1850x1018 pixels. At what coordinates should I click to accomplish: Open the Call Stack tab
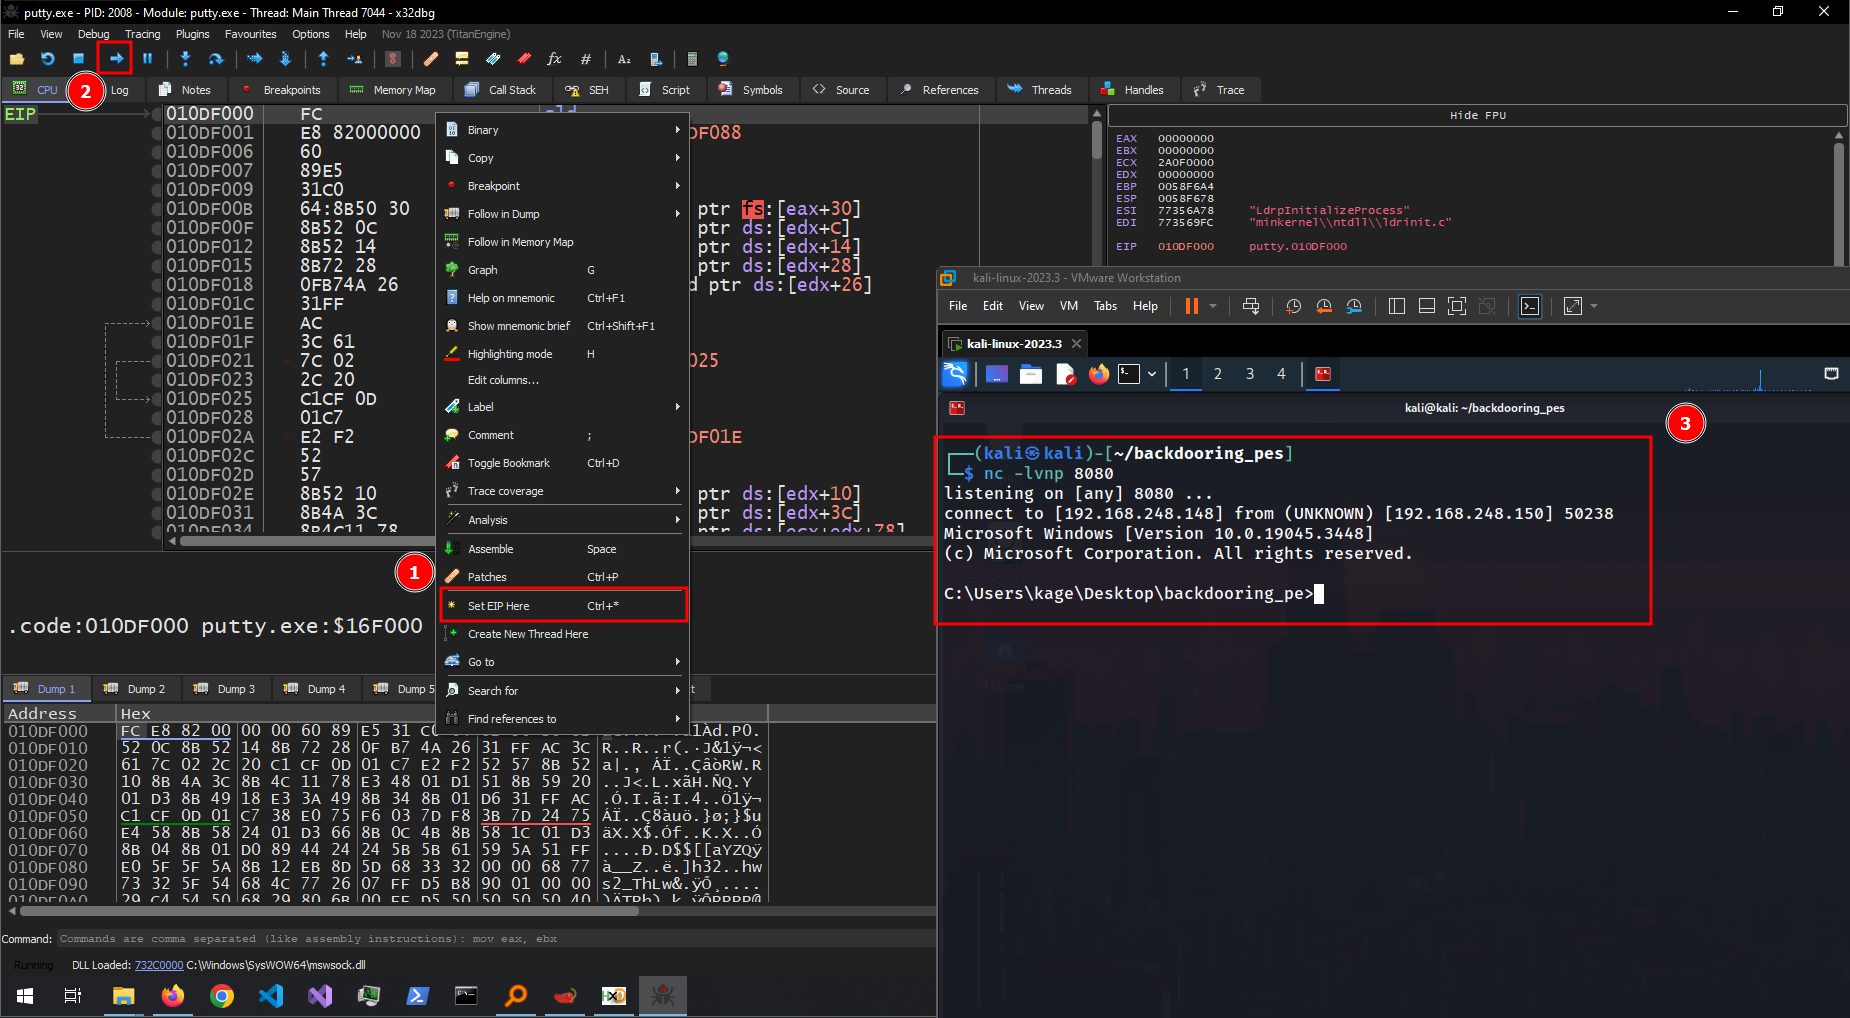501,90
